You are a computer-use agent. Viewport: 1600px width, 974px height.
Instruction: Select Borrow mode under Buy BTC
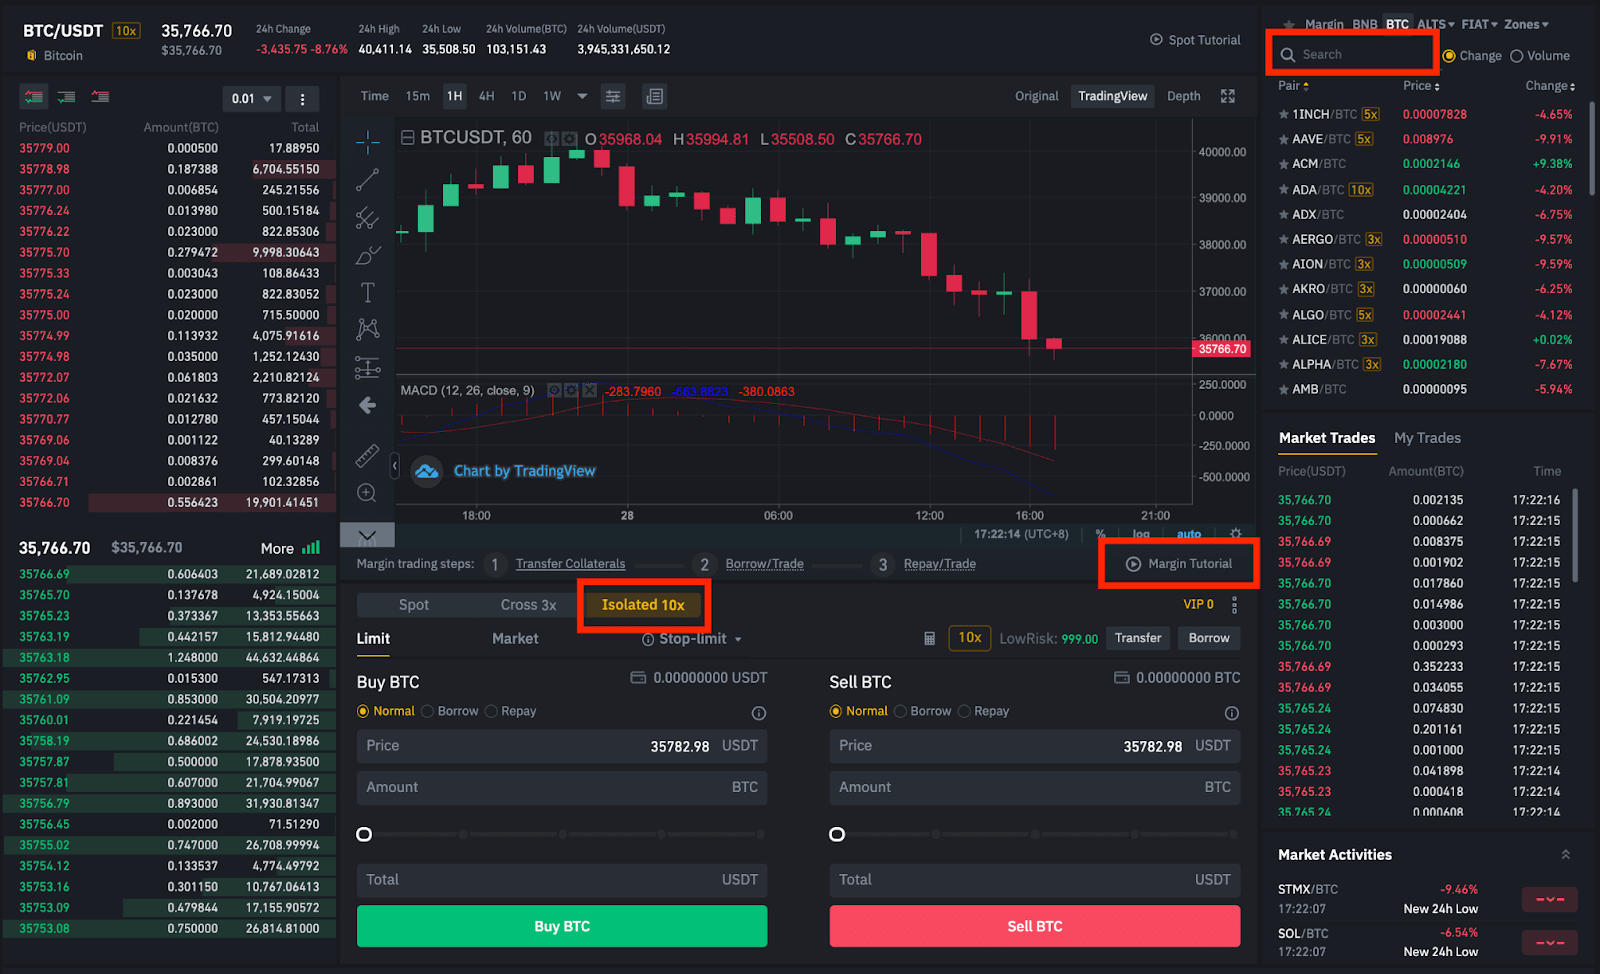click(x=428, y=711)
